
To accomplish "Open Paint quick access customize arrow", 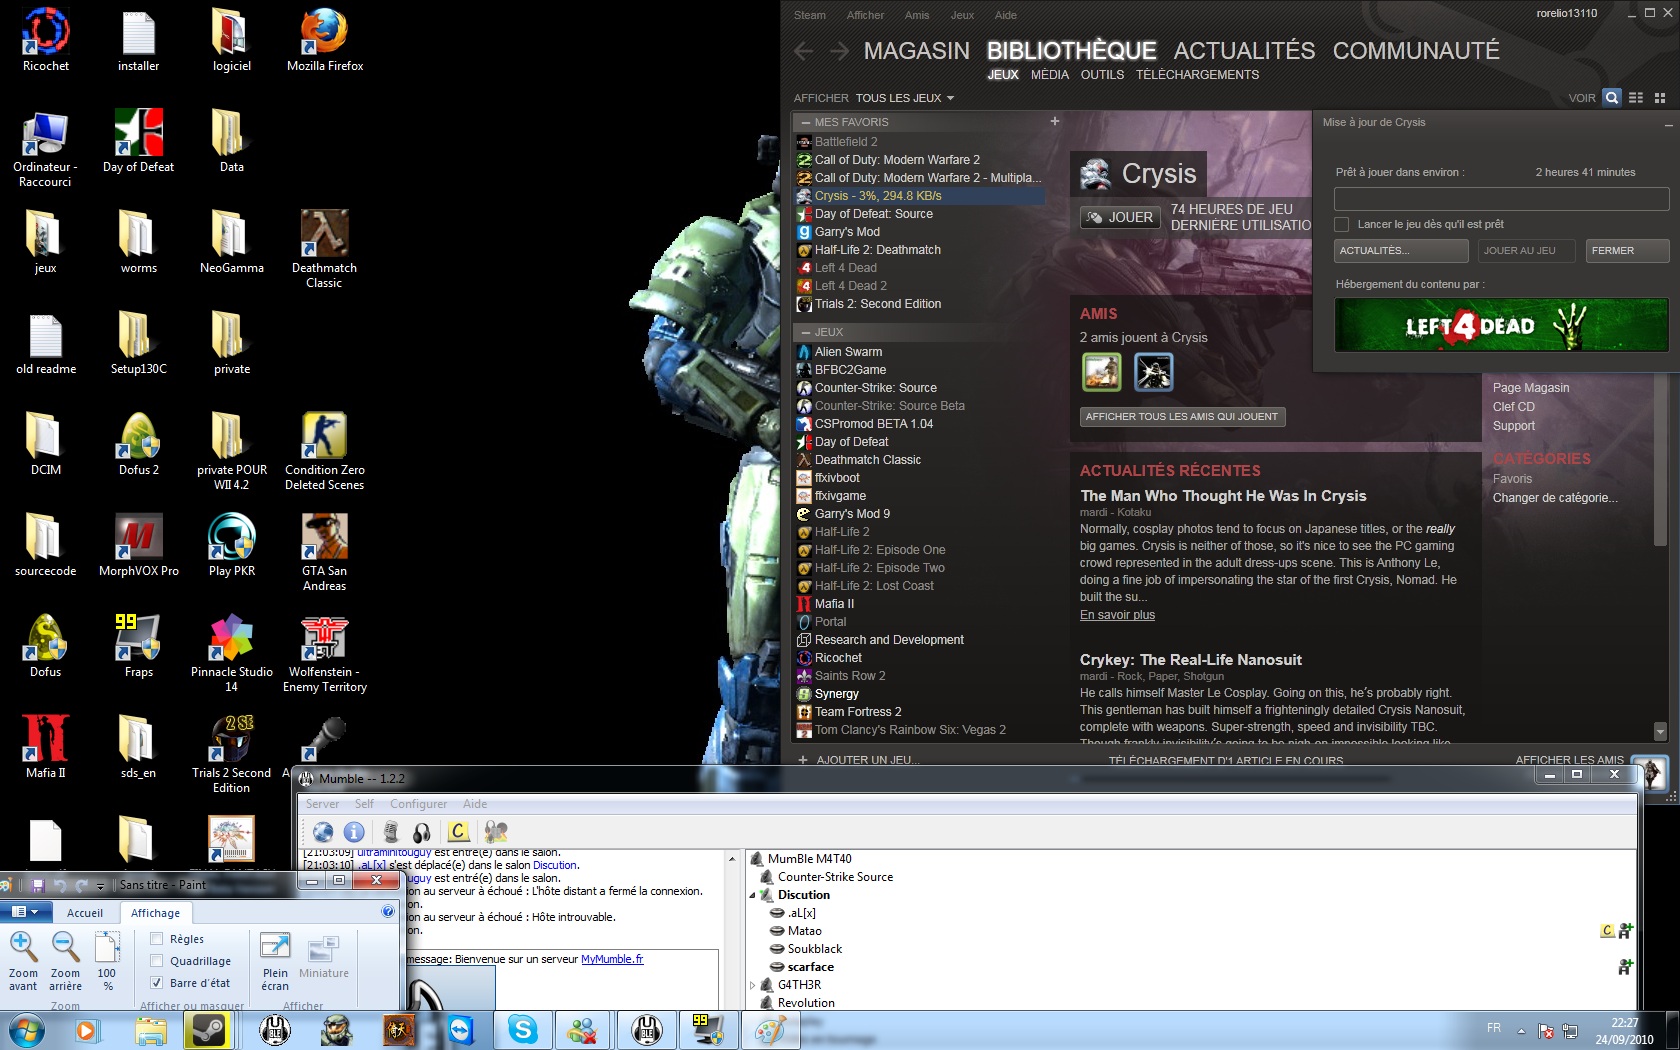I will tap(100, 886).
